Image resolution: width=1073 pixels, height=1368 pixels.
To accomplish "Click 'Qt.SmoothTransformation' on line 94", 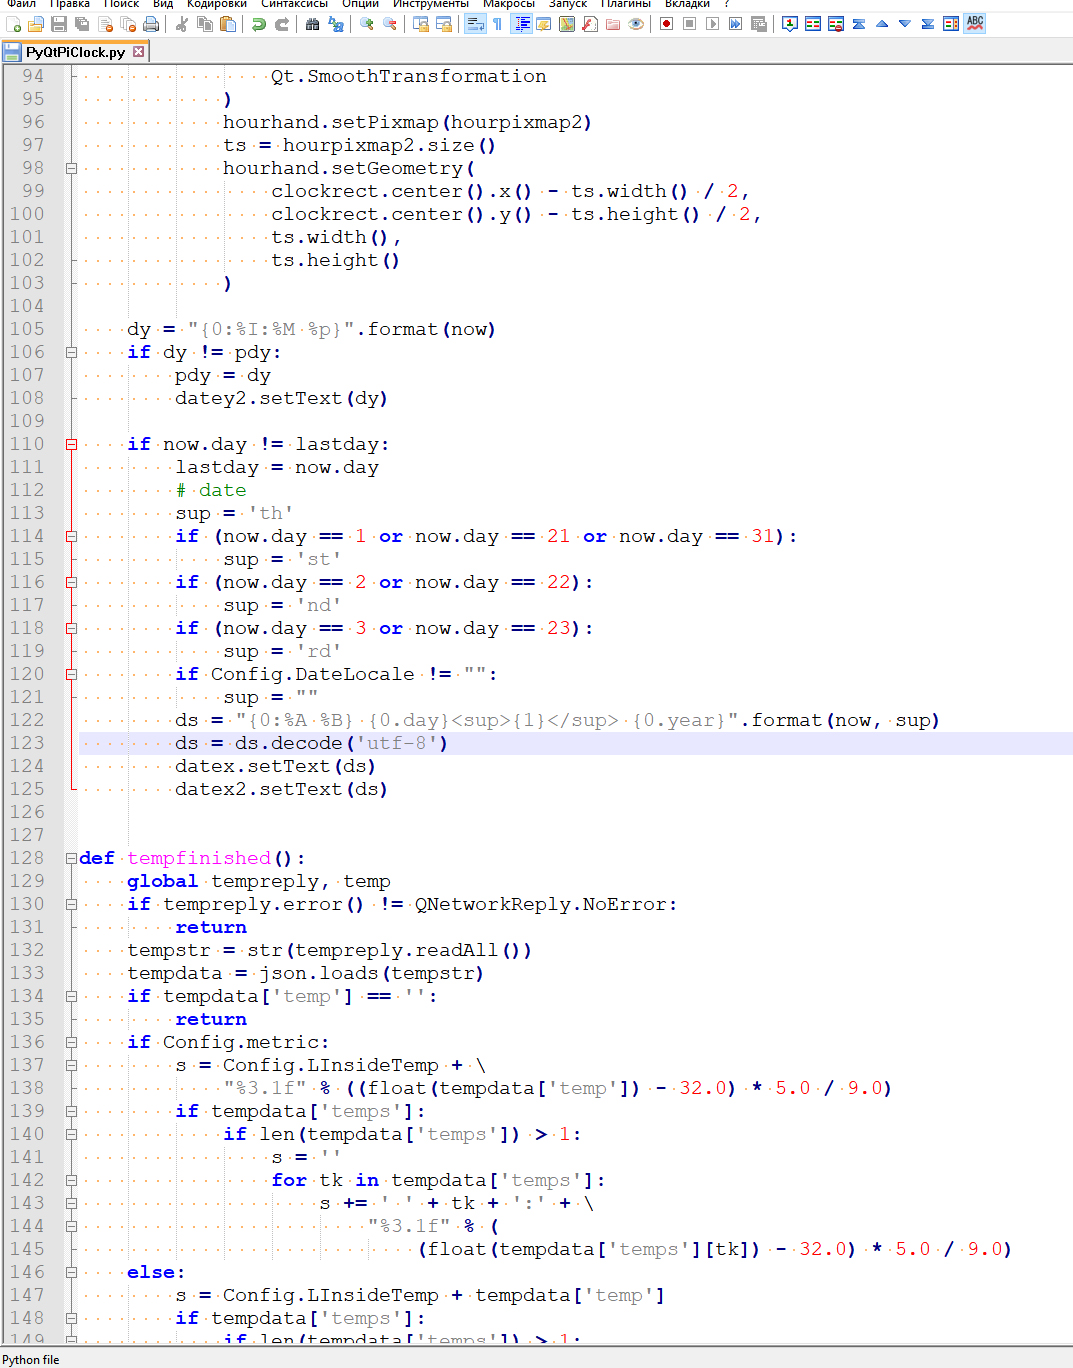I will click(409, 76).
